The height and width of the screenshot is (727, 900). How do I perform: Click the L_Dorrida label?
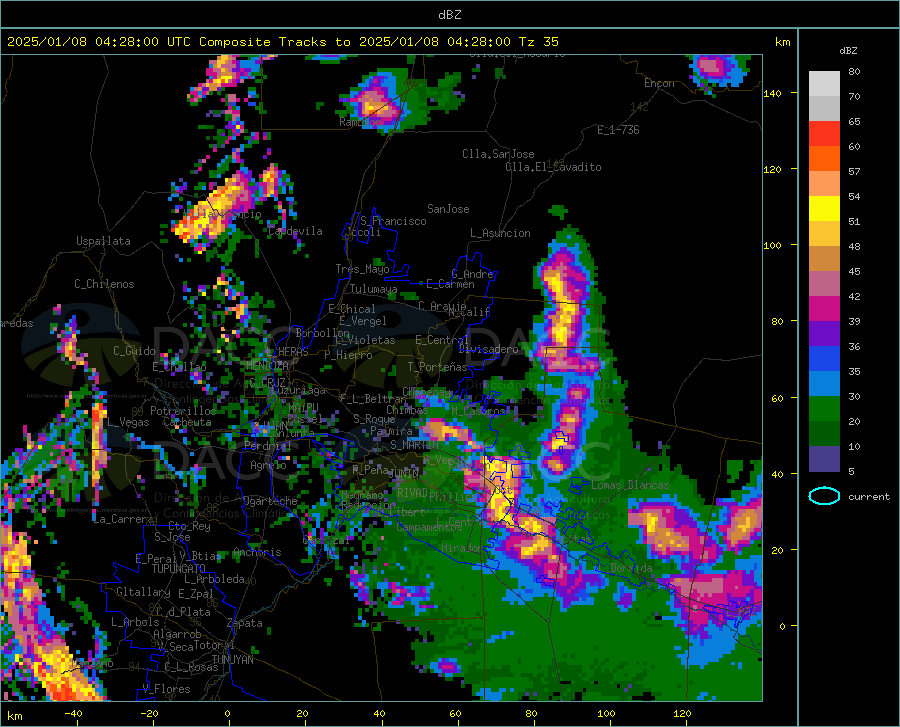click(625, 568)
